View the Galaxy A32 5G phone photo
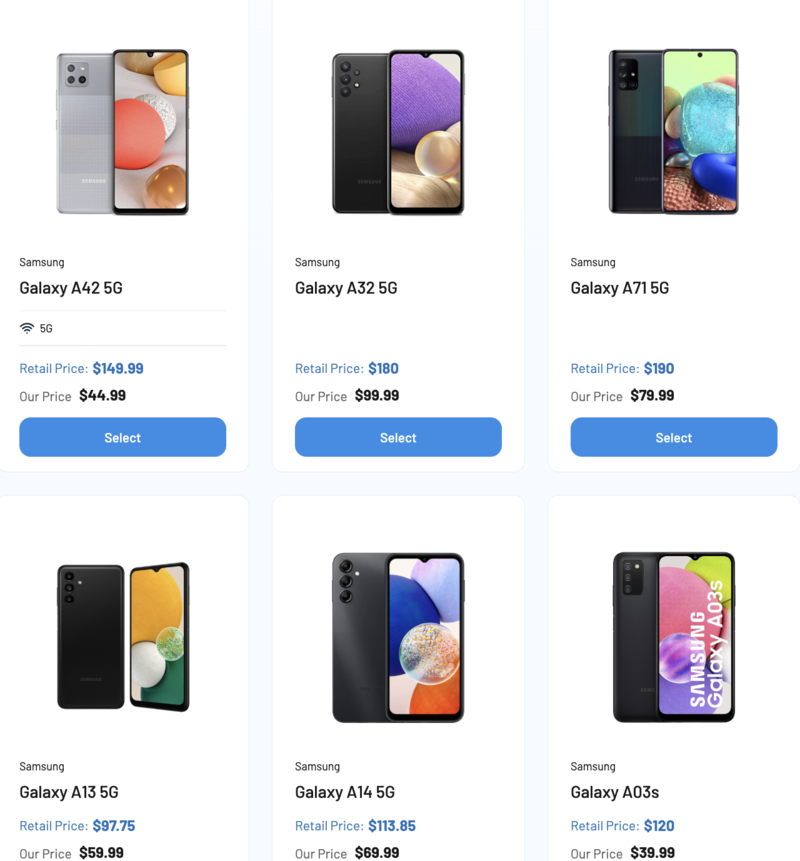Viewport: 800px width, 861px height. (398, 131)
